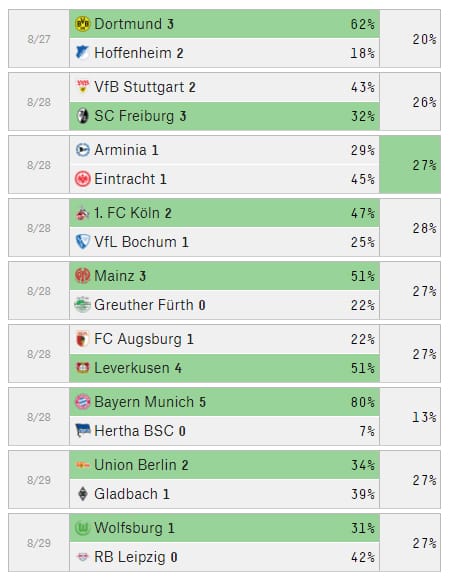Image resolution: width=450 pixels, height=580 pixels.
Task: Open the 1. FC Köln team link
Action: pyautogui.click(x=127, y=213)
